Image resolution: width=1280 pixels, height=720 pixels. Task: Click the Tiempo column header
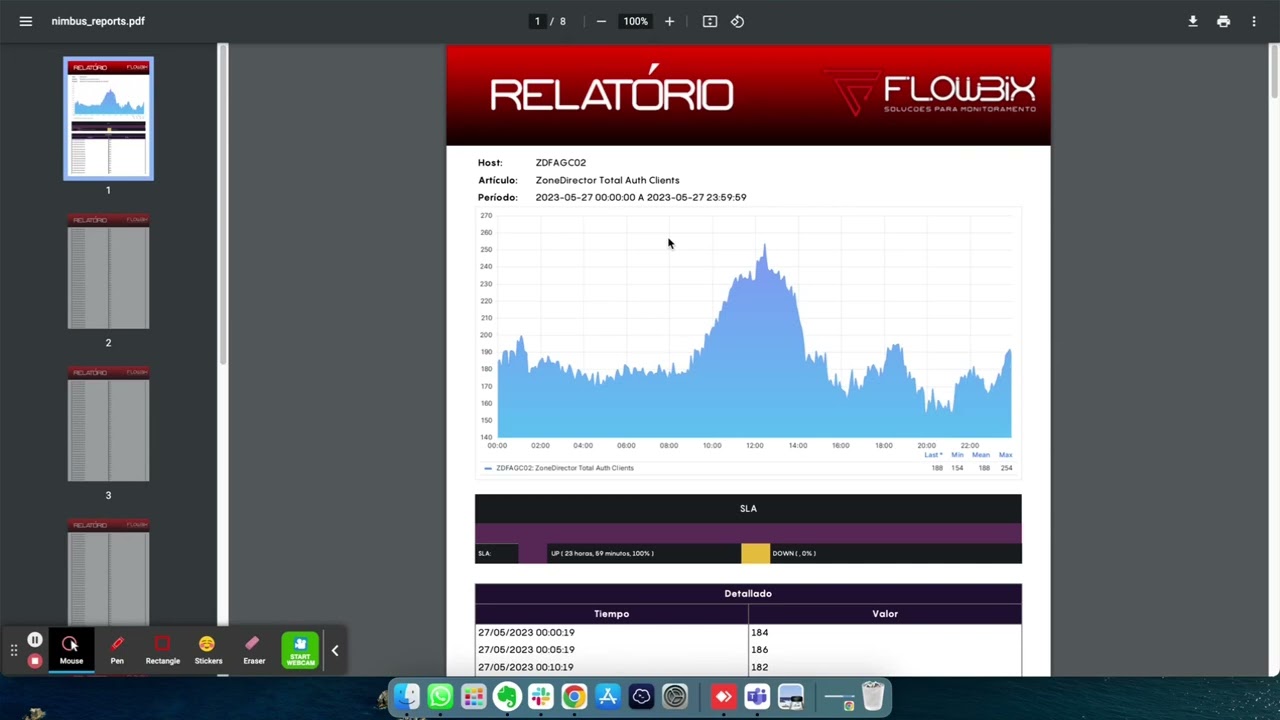pyautogui.click(x=611, y=614)
